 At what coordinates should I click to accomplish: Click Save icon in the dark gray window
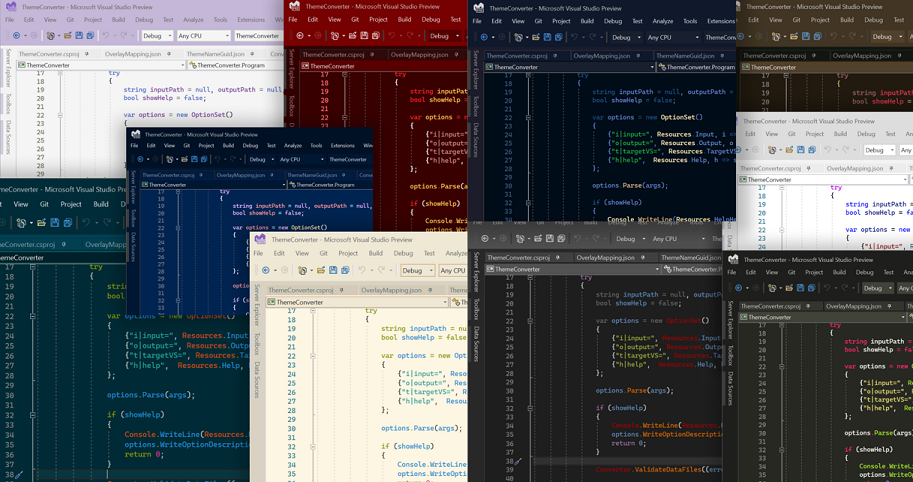(x=550, y=239)
